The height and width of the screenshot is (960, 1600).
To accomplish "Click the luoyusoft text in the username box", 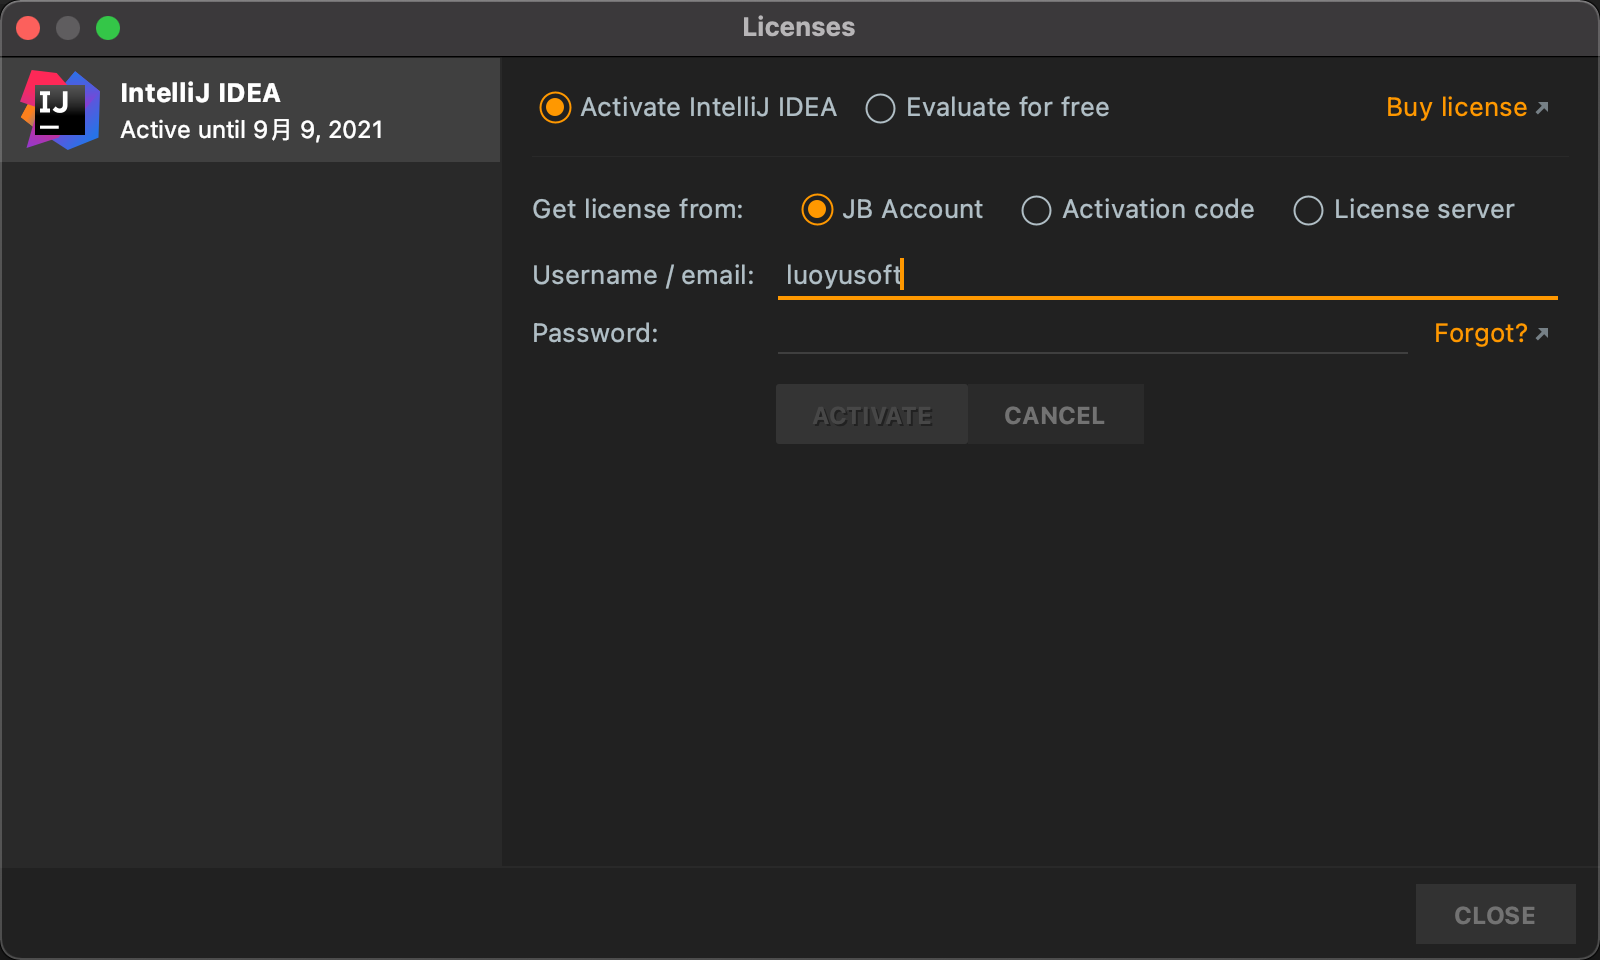I will [842, 275].
